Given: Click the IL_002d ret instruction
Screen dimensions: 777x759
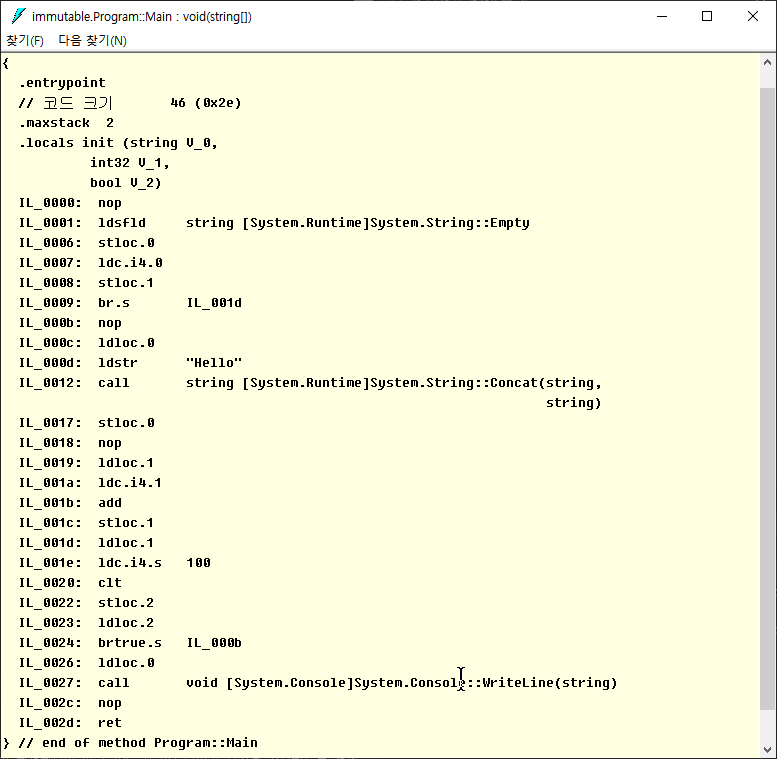Looking at the screenshot, I should click(109, 723).
